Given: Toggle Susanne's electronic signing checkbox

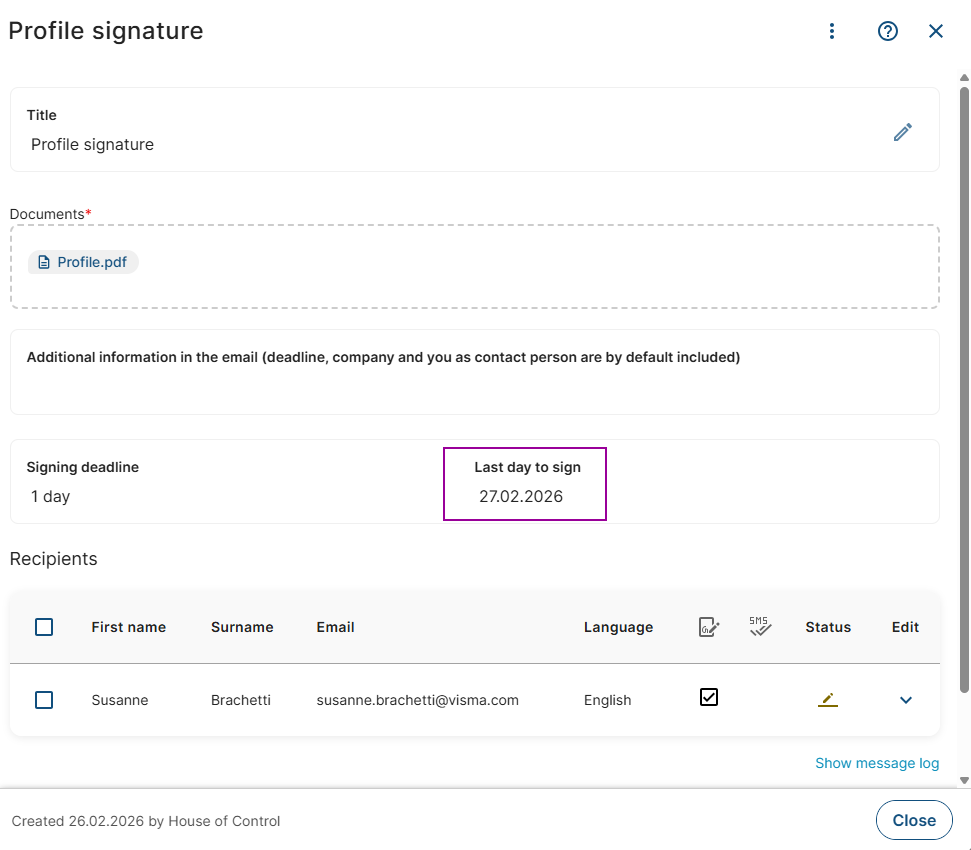Looking at the screenshot, I should (x=709, y=697).
